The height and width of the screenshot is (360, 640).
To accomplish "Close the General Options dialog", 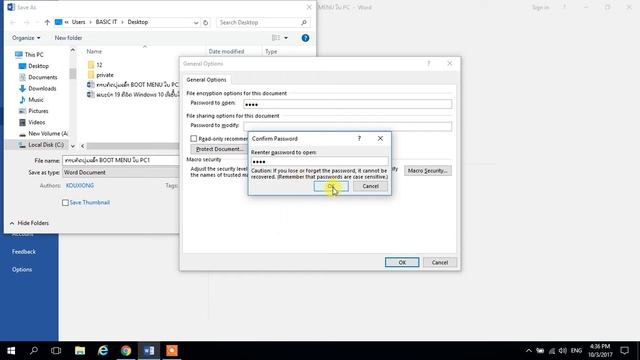I will pos(449,64).
